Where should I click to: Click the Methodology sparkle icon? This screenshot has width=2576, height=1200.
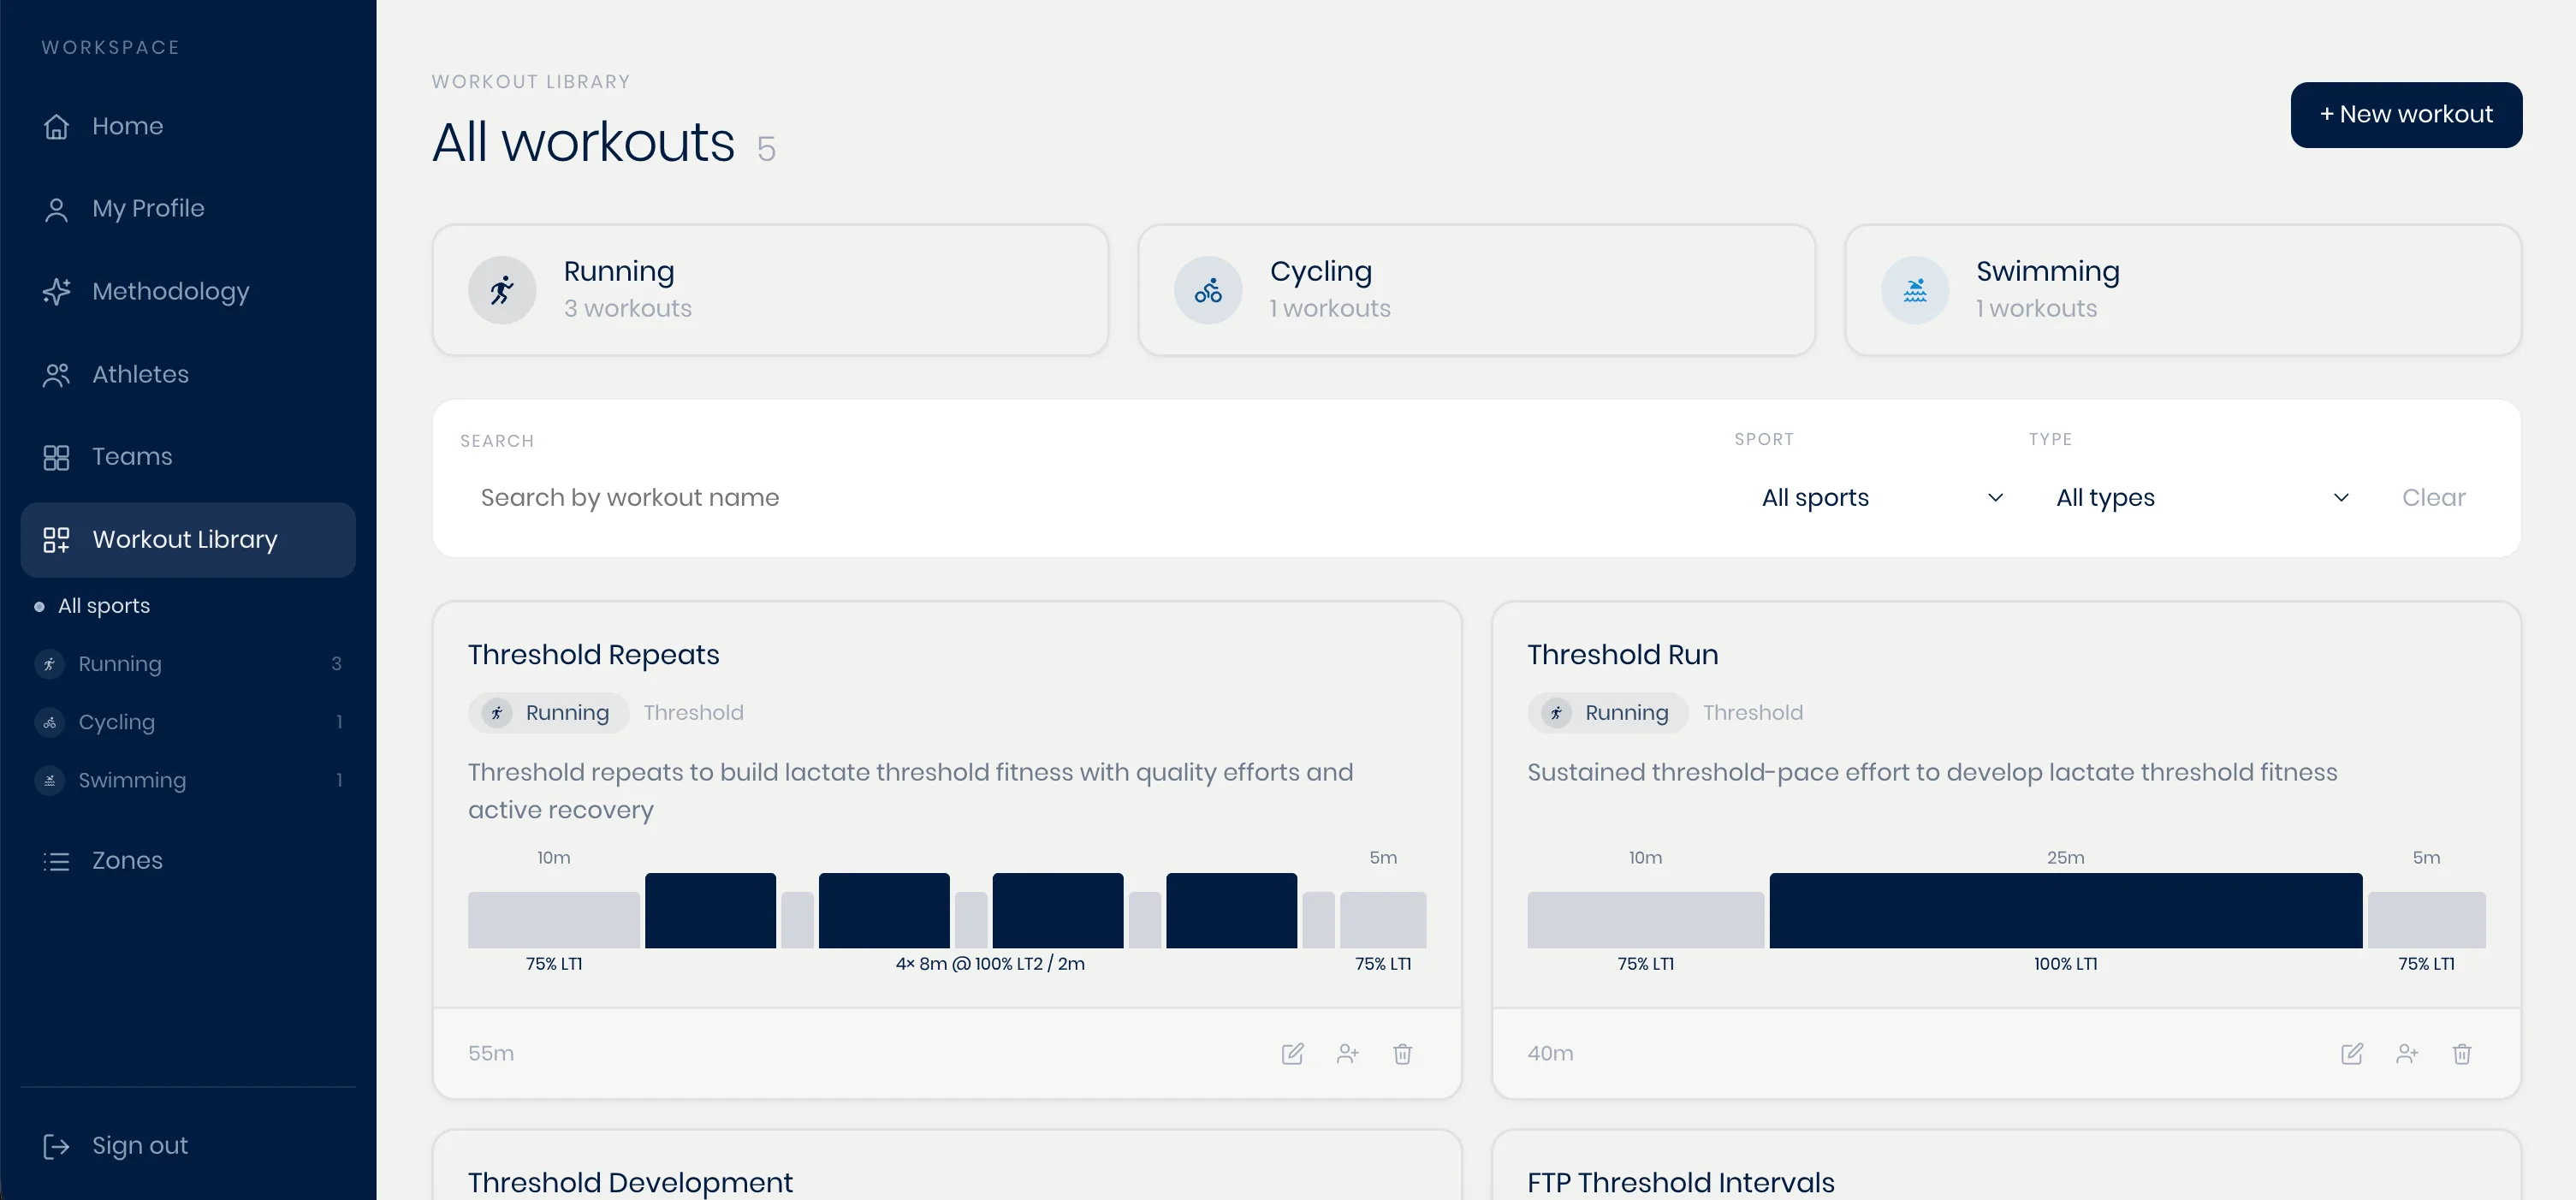(56, 292)
